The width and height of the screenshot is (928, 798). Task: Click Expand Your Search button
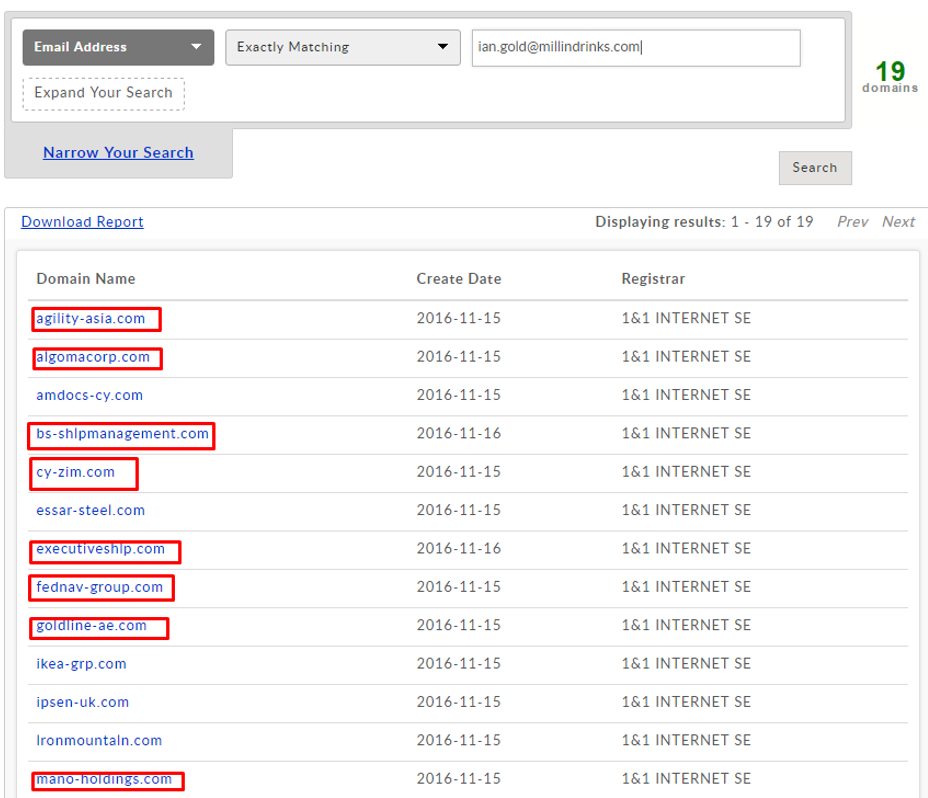pyautogui.click(x=104, y=94)
